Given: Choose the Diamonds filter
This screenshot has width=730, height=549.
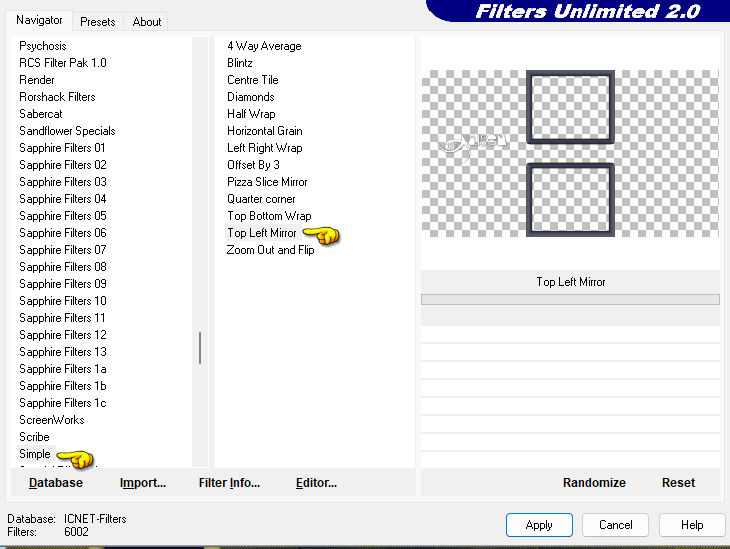Looking at the screenshot, I should pyautogui.click(x=250, y=97).
